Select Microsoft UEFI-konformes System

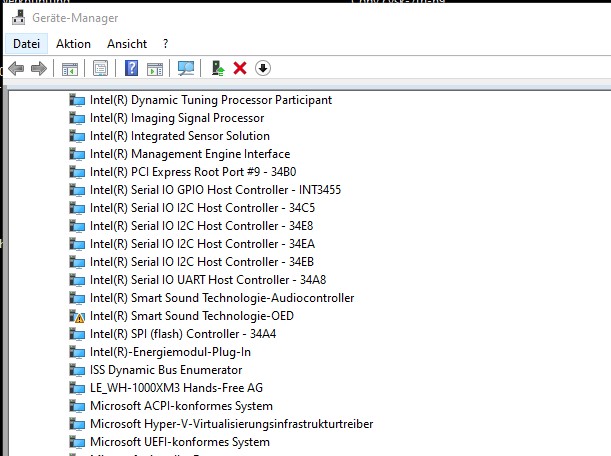[180, 442]
